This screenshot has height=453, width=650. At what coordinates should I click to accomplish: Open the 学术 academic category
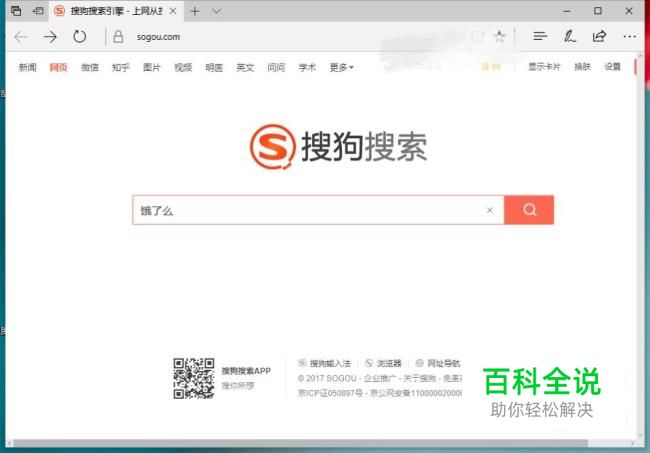tap(307, 67)
